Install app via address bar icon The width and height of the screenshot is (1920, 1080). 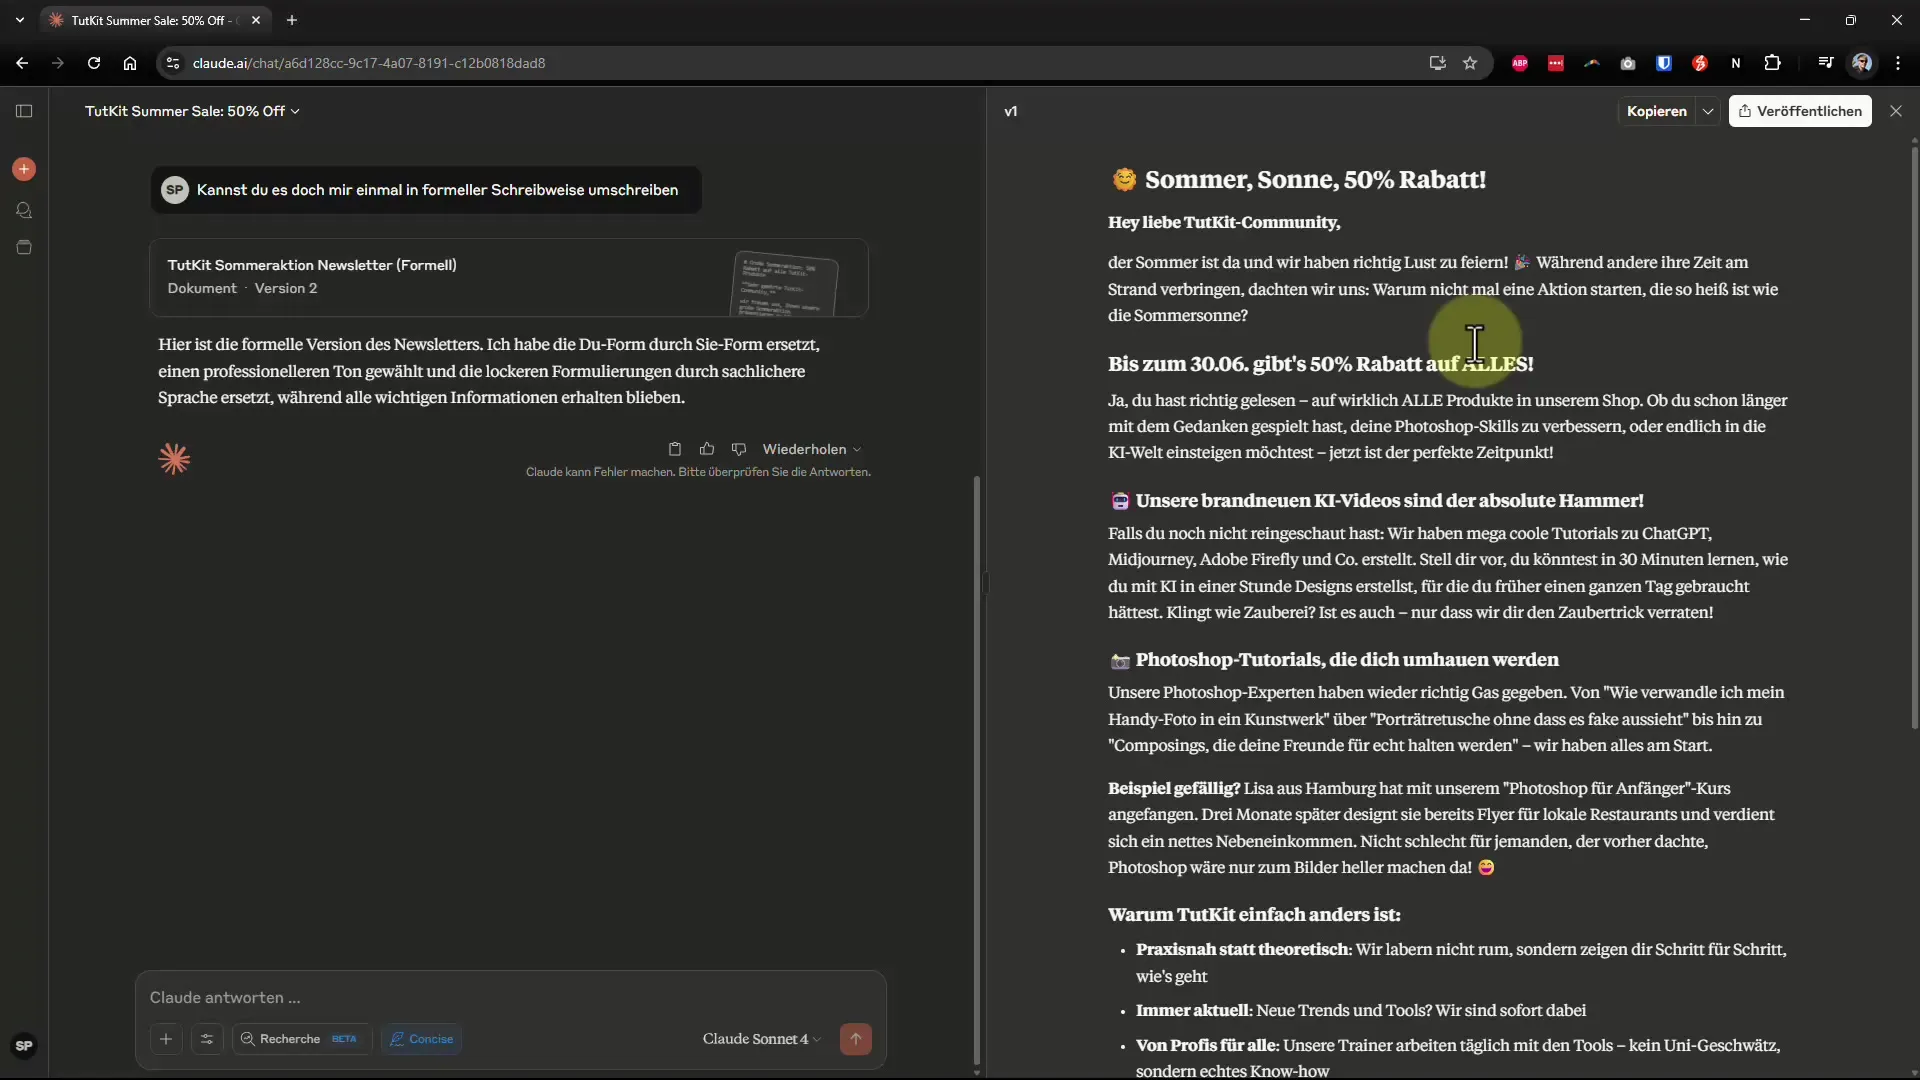(1438, 63)
